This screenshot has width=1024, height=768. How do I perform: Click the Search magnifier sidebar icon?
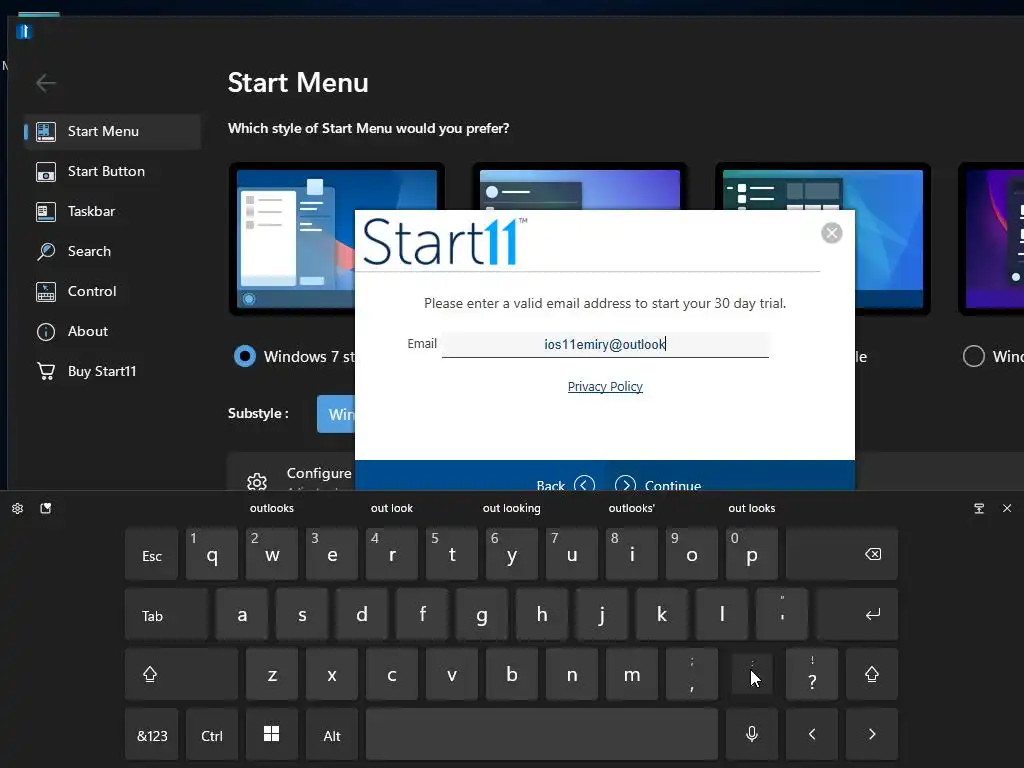click(46, 251)
